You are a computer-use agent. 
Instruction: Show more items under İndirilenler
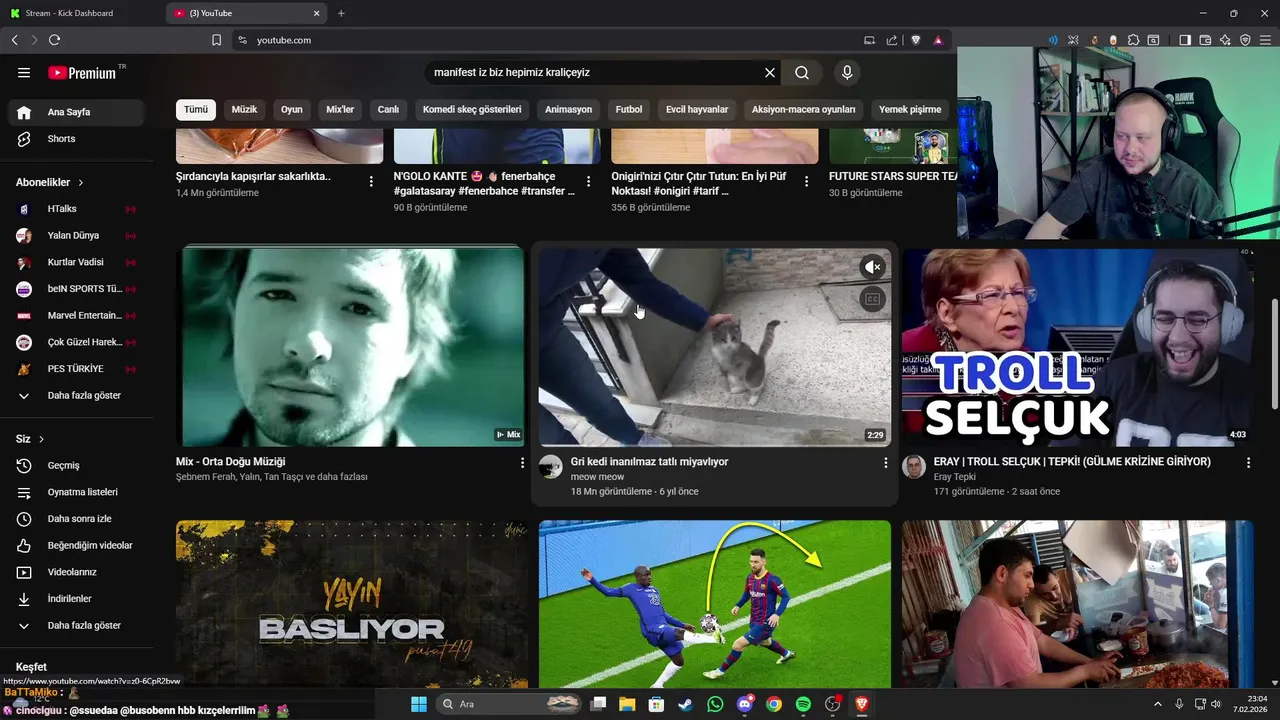76,625
